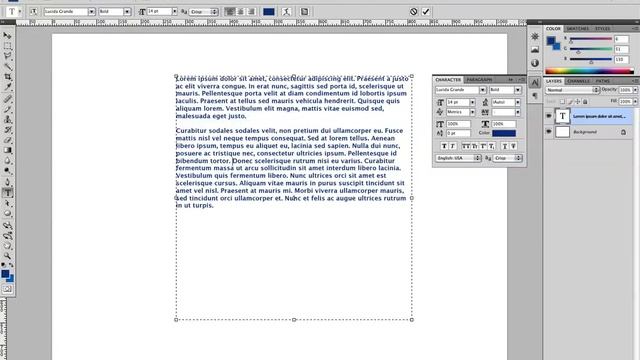640x360 pixels.
Task: Toggle Underline in Character panel
Action: [x=505, y=146]
